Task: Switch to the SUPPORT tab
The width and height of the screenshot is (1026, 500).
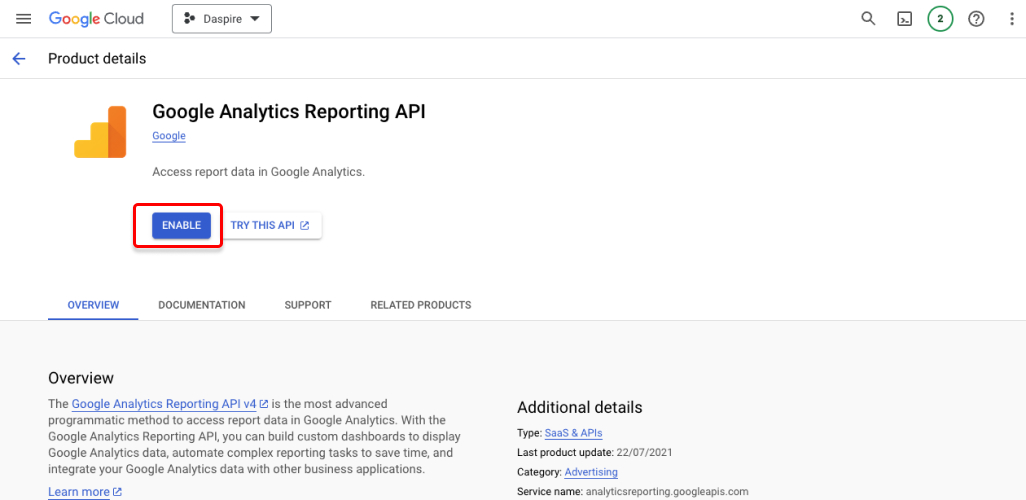Action: 308,305
